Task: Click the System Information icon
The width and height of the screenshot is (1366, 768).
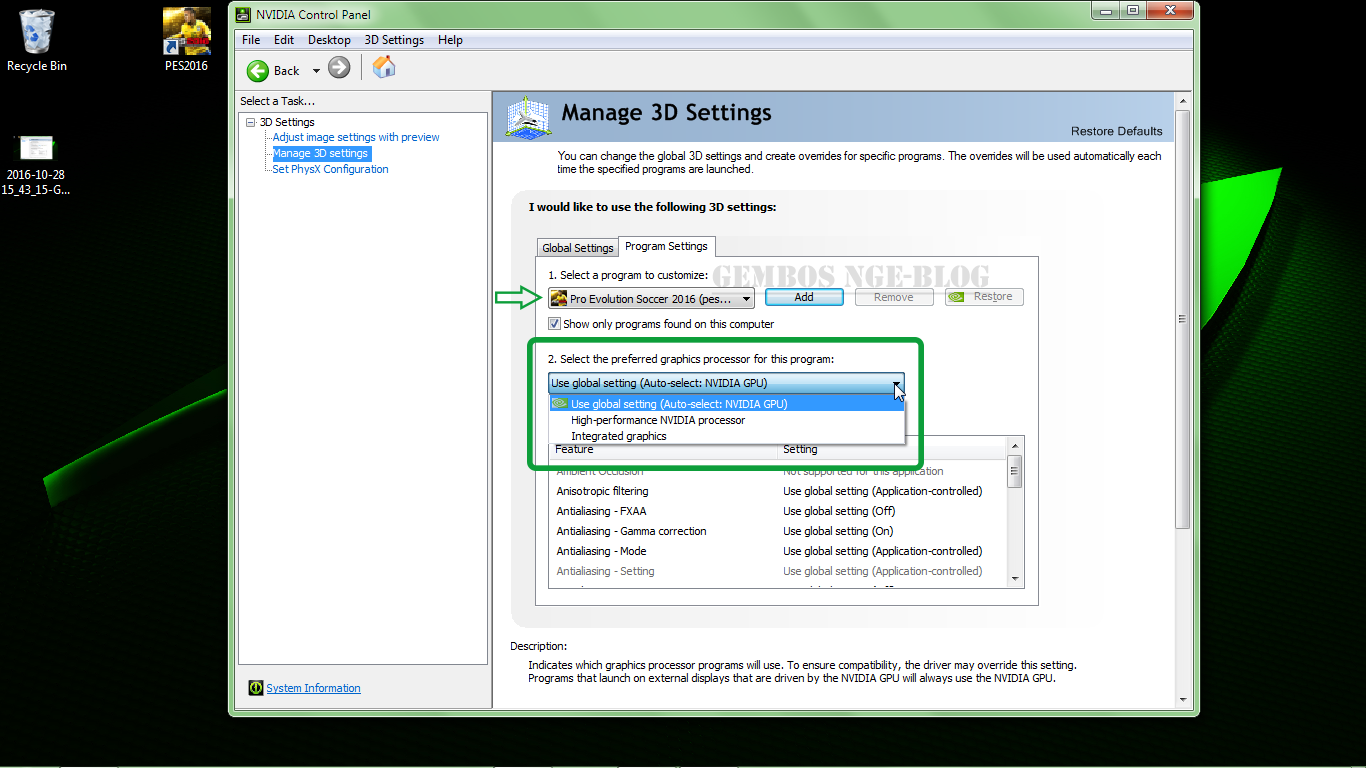Action: 256,688
